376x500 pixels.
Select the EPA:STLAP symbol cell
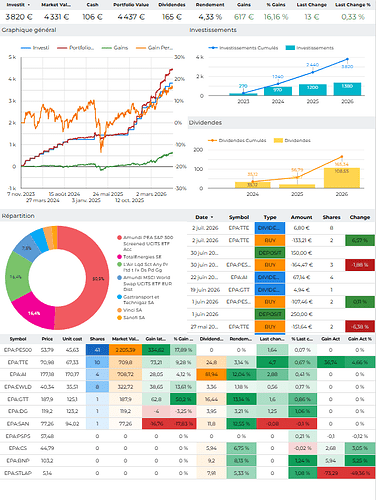click(x=18, y=473)
